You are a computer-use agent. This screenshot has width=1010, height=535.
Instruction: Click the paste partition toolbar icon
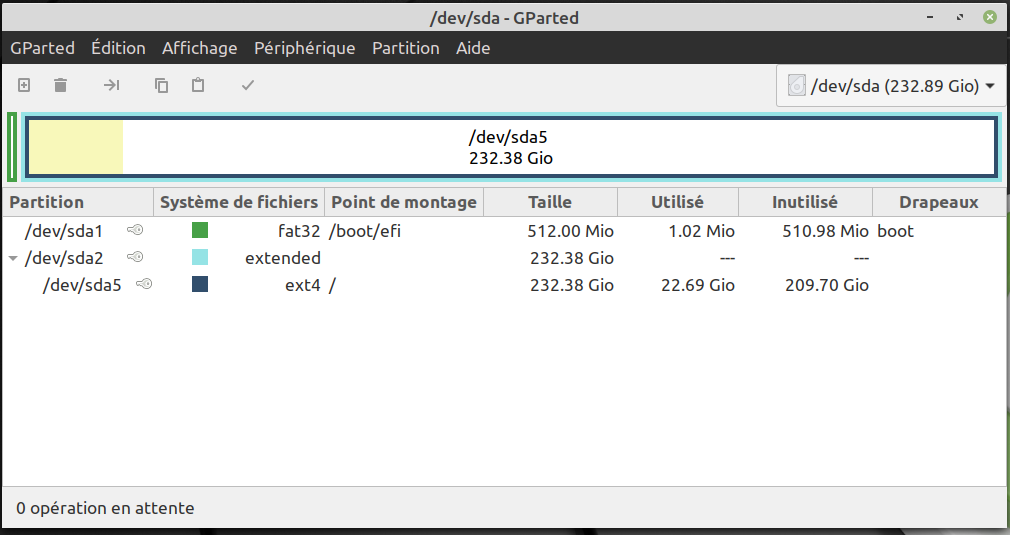(x=198, y=86)
